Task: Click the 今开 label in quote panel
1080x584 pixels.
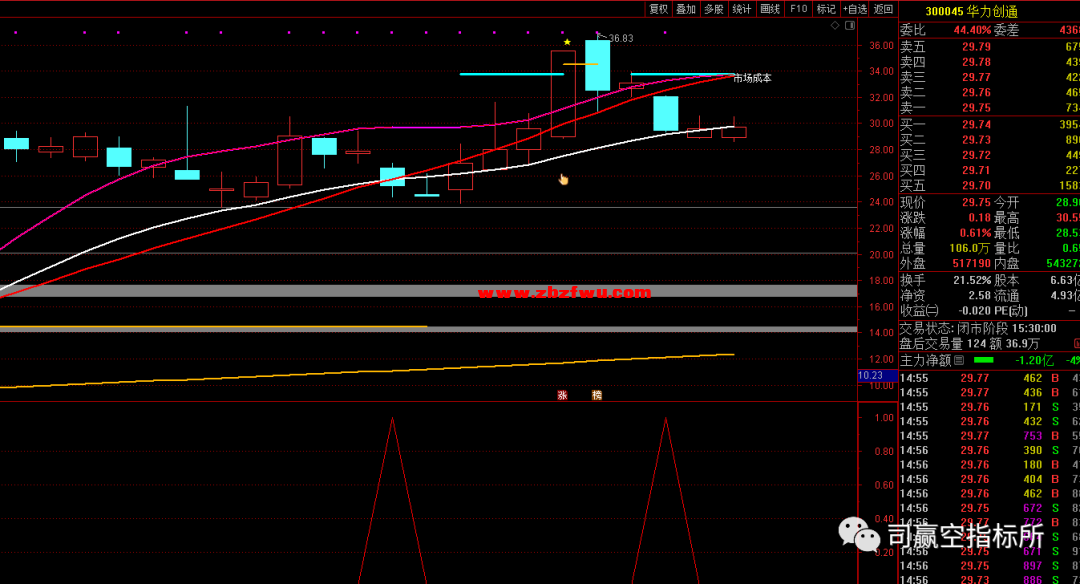Action: pyautogui.click(x=1006, y=202)
